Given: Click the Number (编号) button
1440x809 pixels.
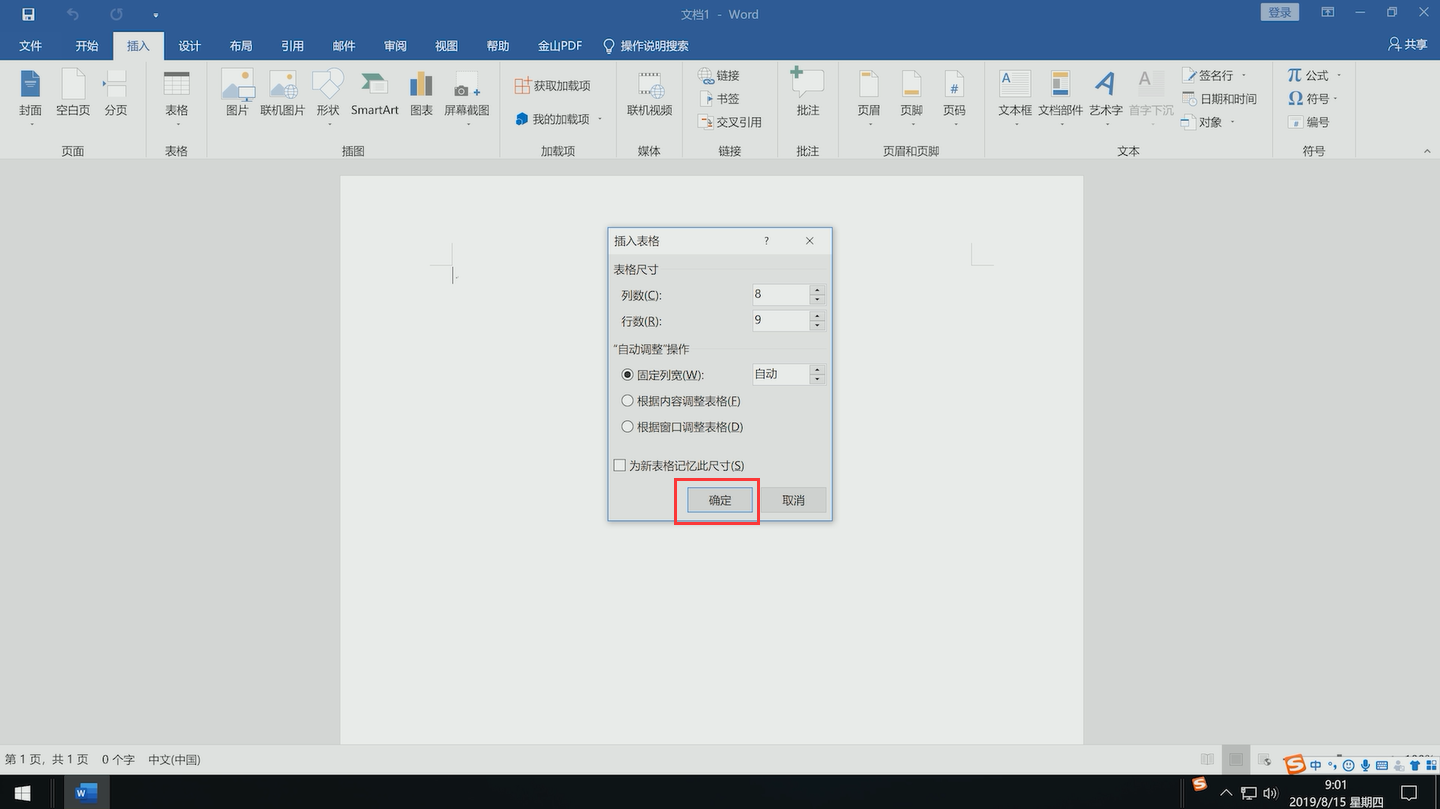Looking at the screenshot, I should tap(1308, 121).
